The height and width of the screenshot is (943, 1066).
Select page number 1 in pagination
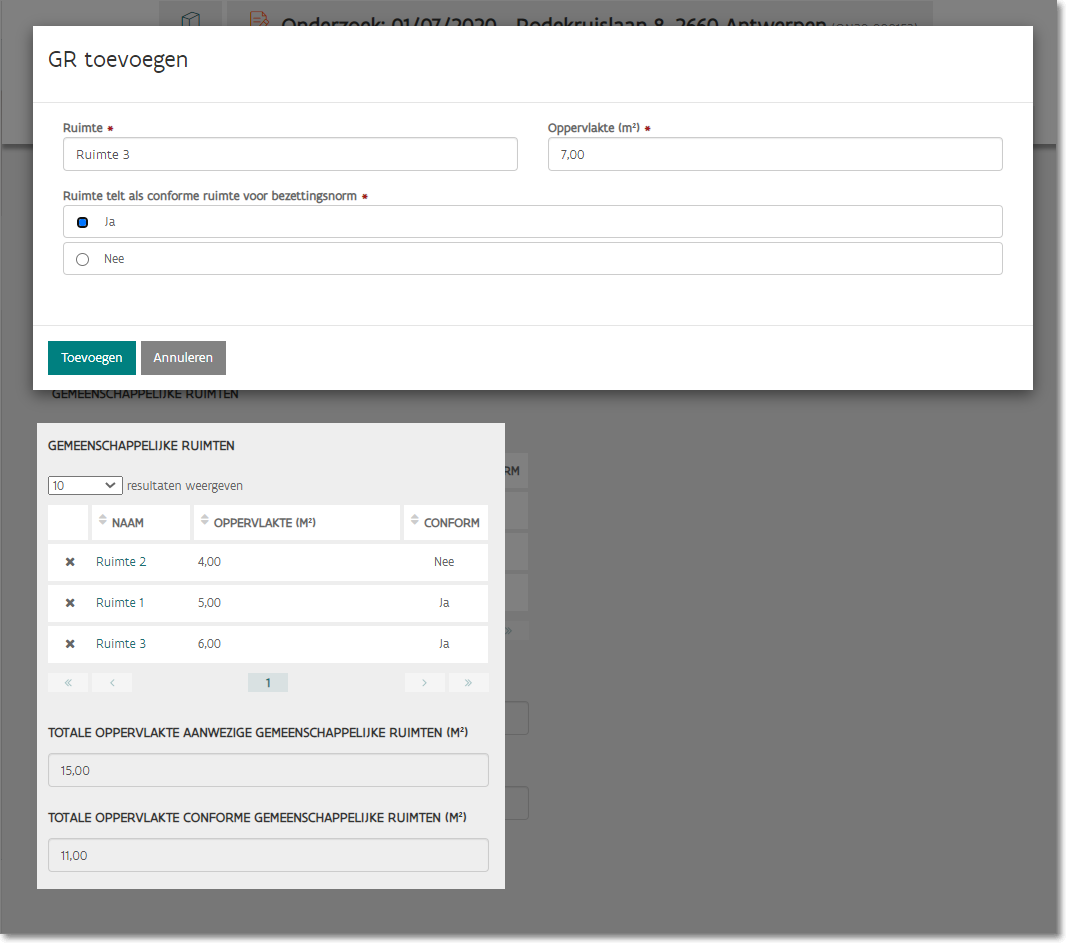(268, 683)
